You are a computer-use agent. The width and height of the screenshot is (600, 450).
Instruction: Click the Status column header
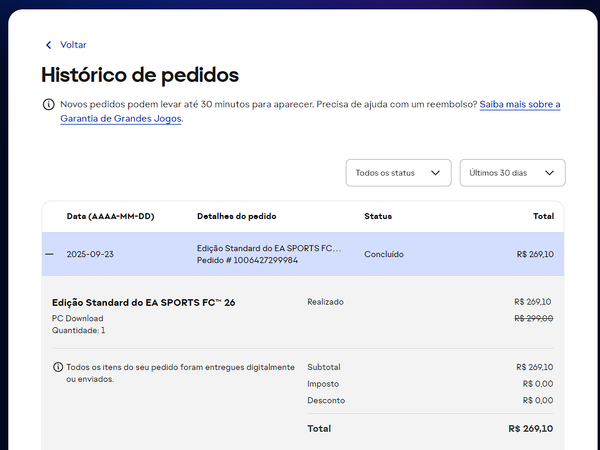click(378, 216)
